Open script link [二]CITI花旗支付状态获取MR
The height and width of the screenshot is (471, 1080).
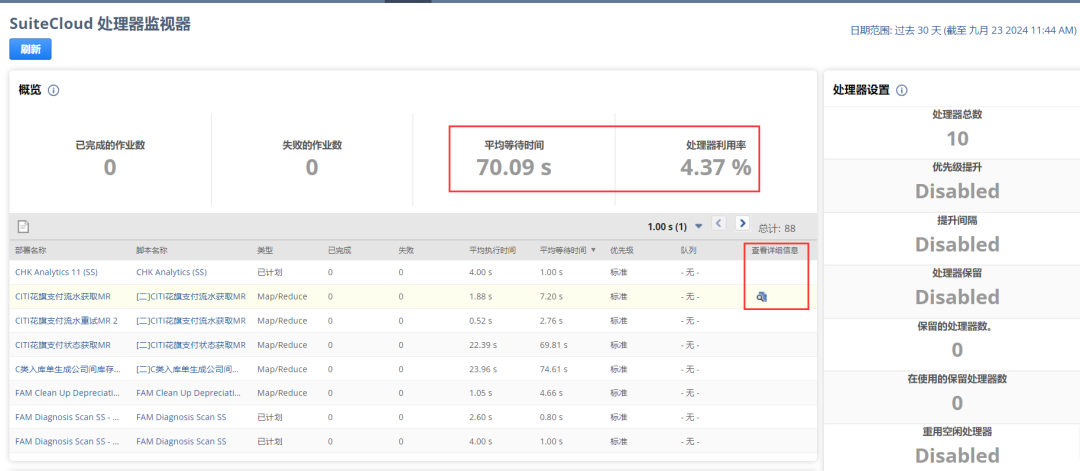tap(191, 345)
